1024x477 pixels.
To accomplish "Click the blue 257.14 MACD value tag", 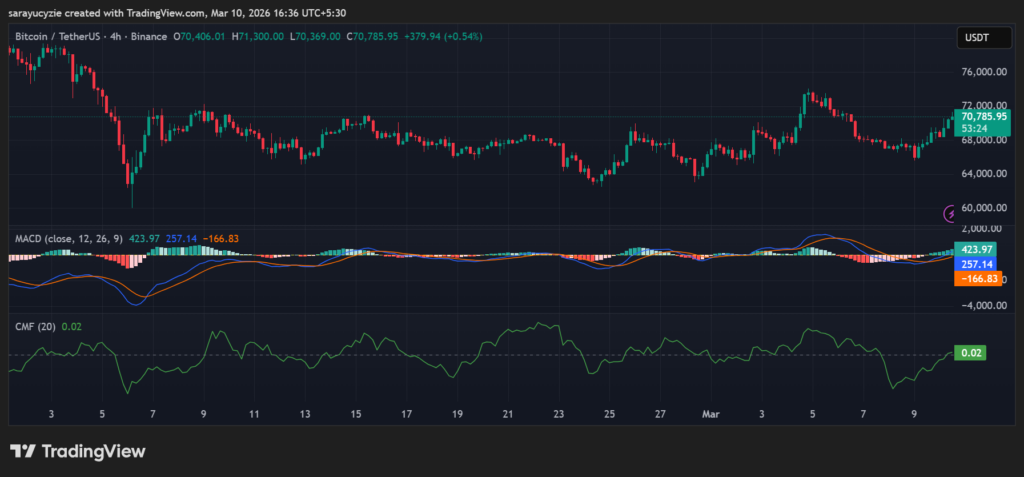I will (975, 263).
